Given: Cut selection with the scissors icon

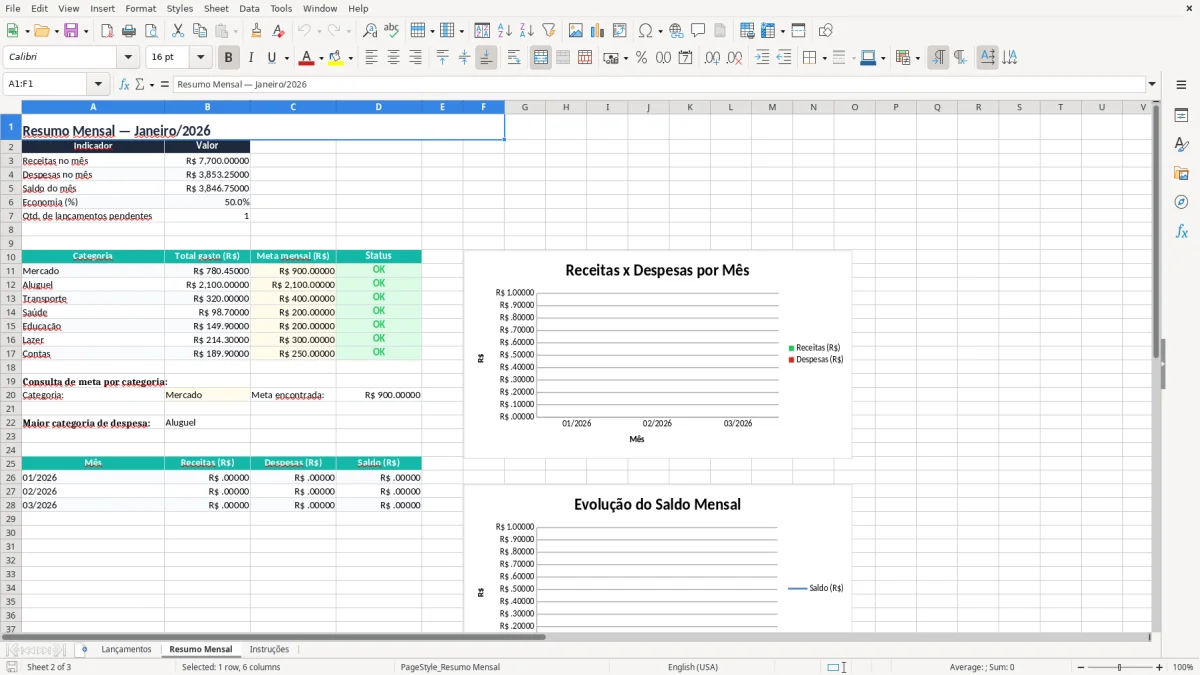Looking at the screenshot, I should coord(178,31).
